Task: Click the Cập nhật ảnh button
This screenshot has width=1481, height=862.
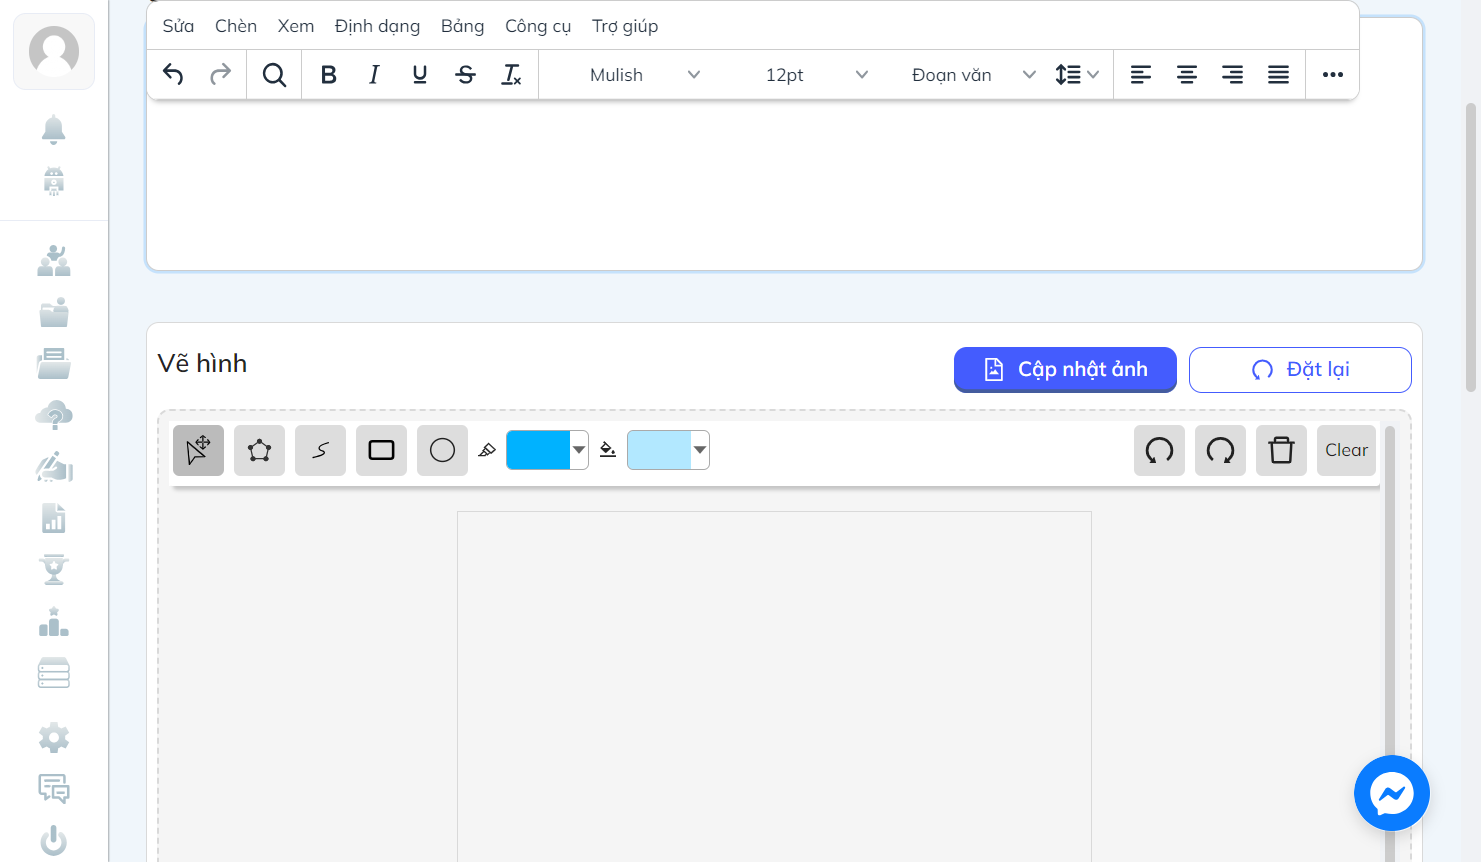Action: tap(1065, 370)
